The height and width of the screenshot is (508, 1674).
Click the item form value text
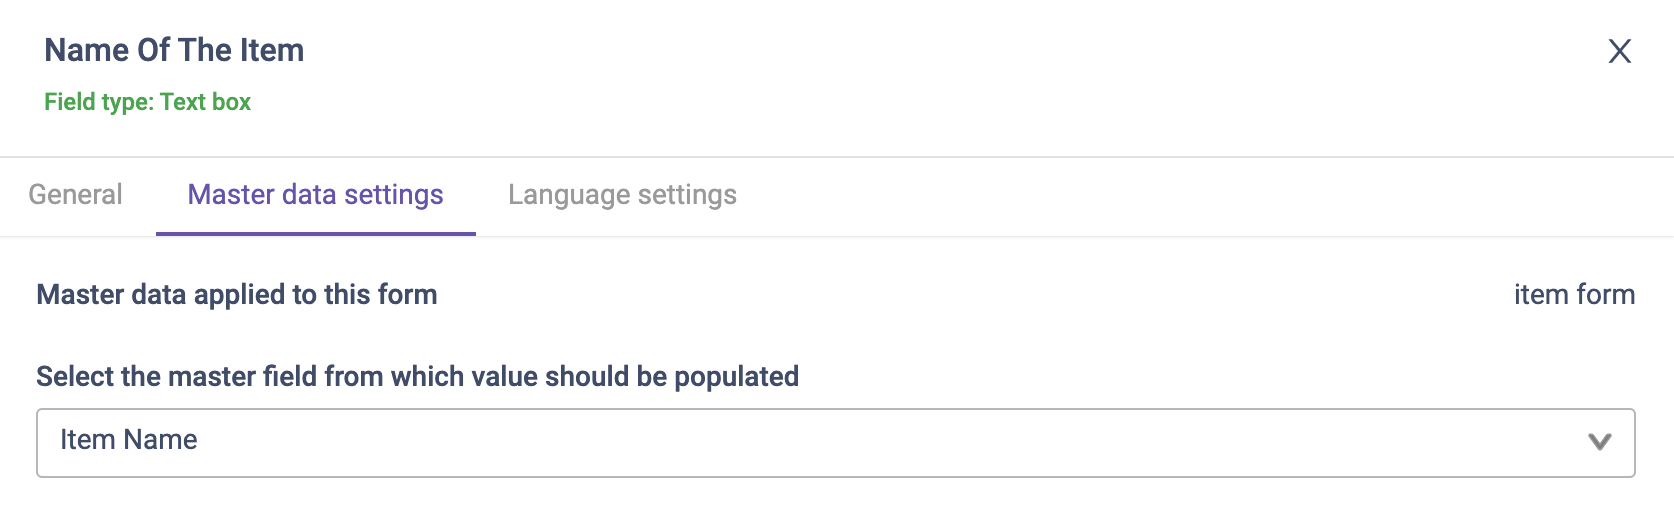(x=1574, y=295)
